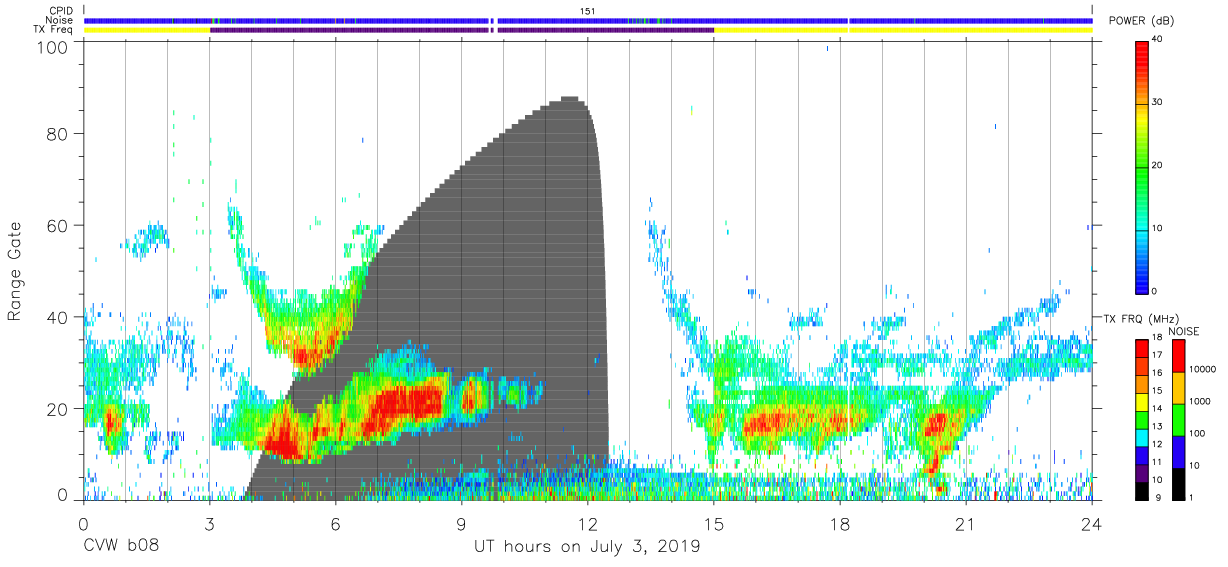The height and width of the screenshot is (567, 1228).
Task: Click the CPID value 151
Action: (x=588, y=10)
